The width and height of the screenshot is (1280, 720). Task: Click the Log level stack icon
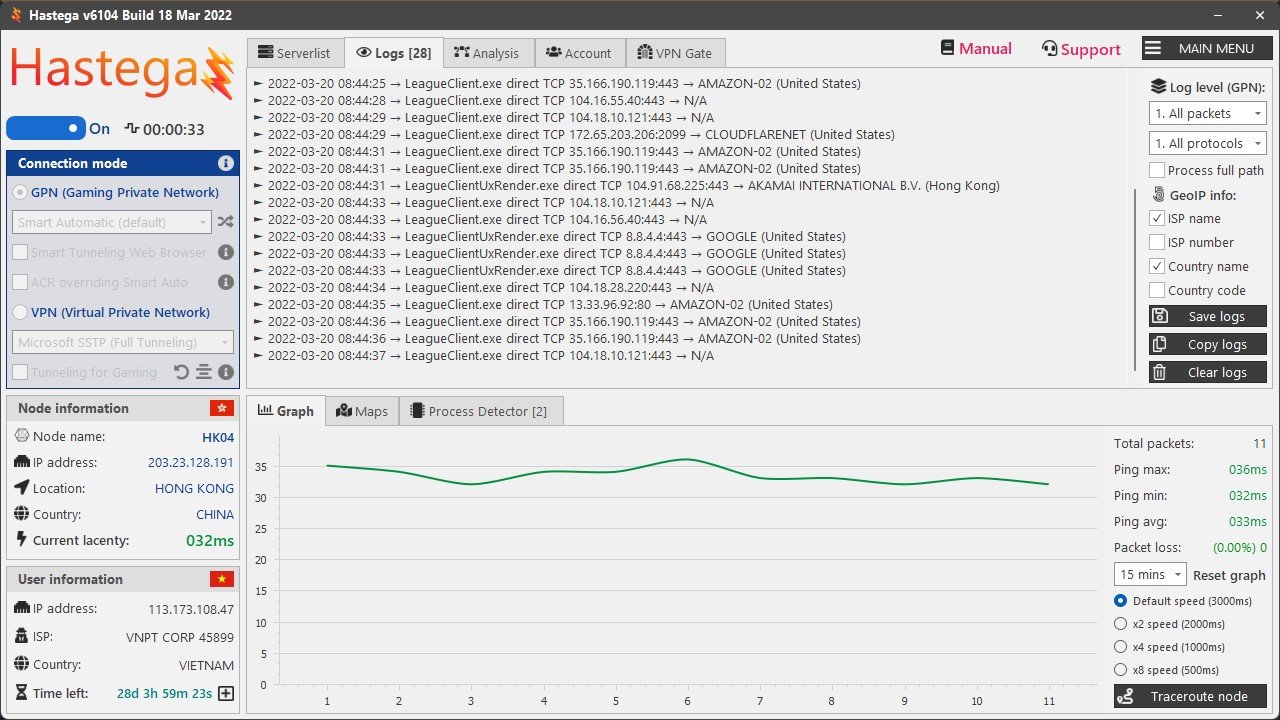pyautogui.click(x=1158, y=87)
